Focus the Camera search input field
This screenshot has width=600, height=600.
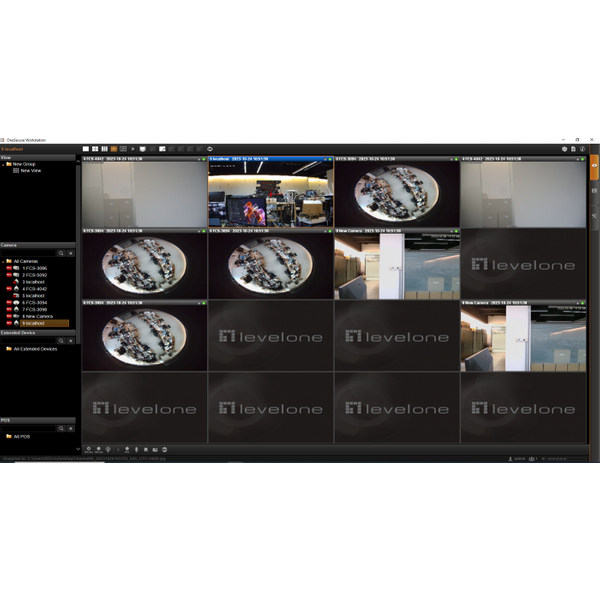pos(29,253)
